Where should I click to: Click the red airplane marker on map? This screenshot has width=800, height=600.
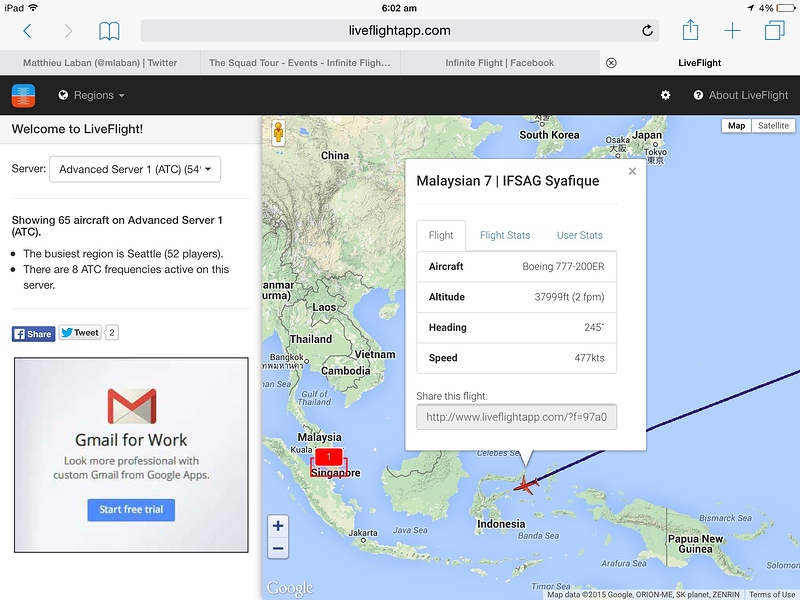[x=526, y=484]
